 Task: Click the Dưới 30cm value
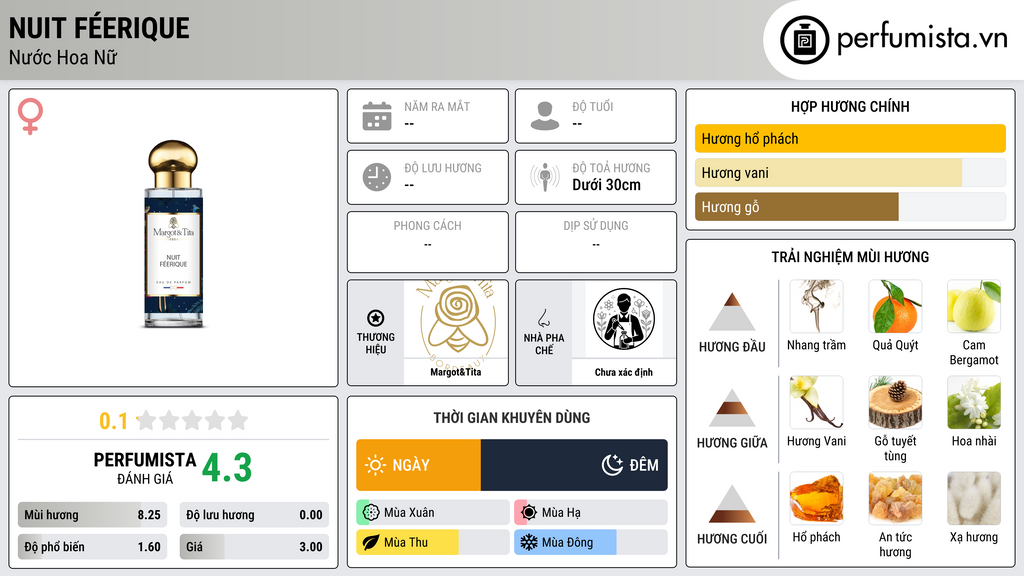[x=606, y=185]
